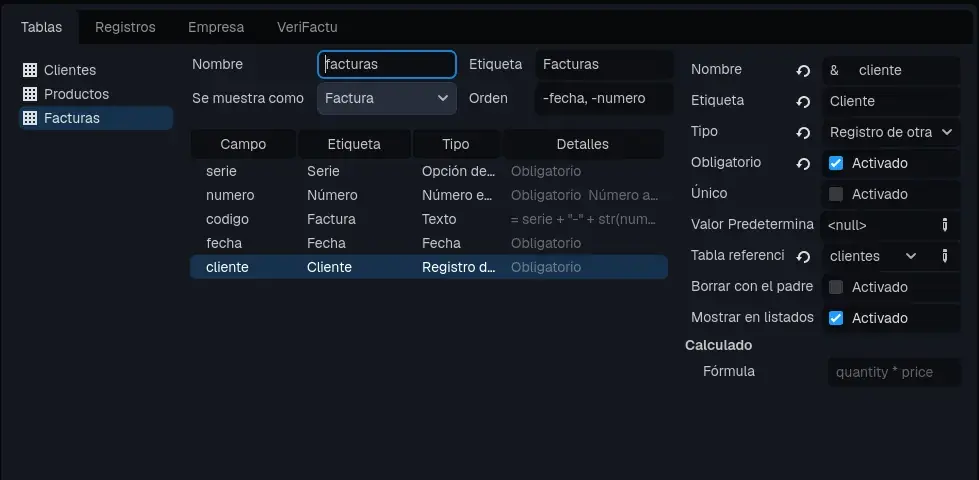Click the Número a... details text
979x480 pixels.
point(623,195)
